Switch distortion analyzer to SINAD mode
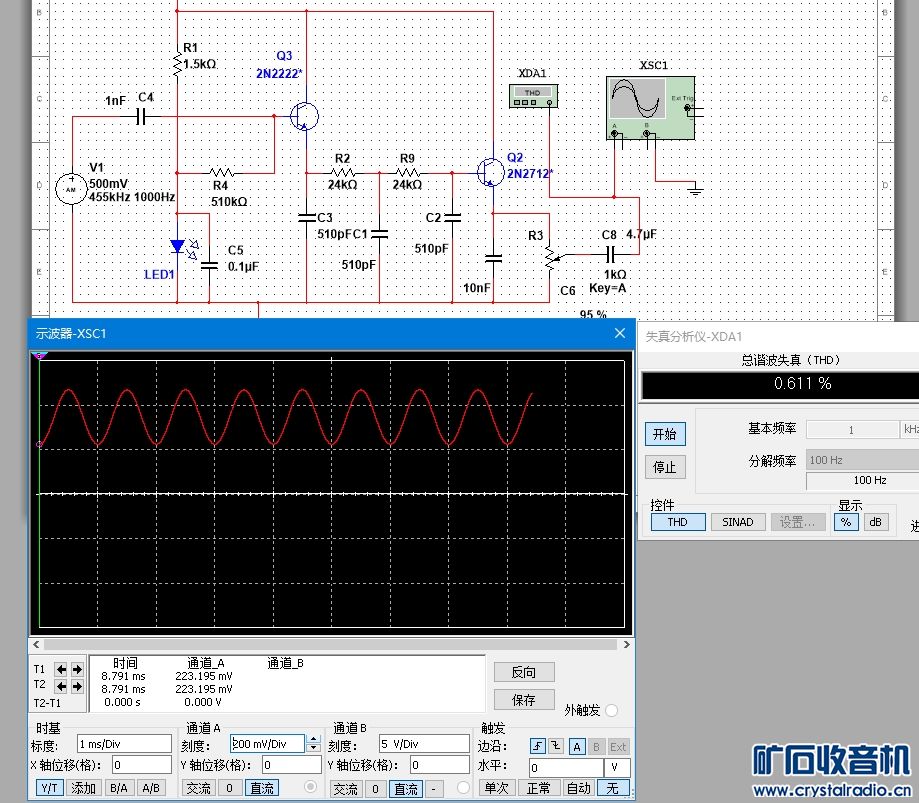 click(738, 522)
